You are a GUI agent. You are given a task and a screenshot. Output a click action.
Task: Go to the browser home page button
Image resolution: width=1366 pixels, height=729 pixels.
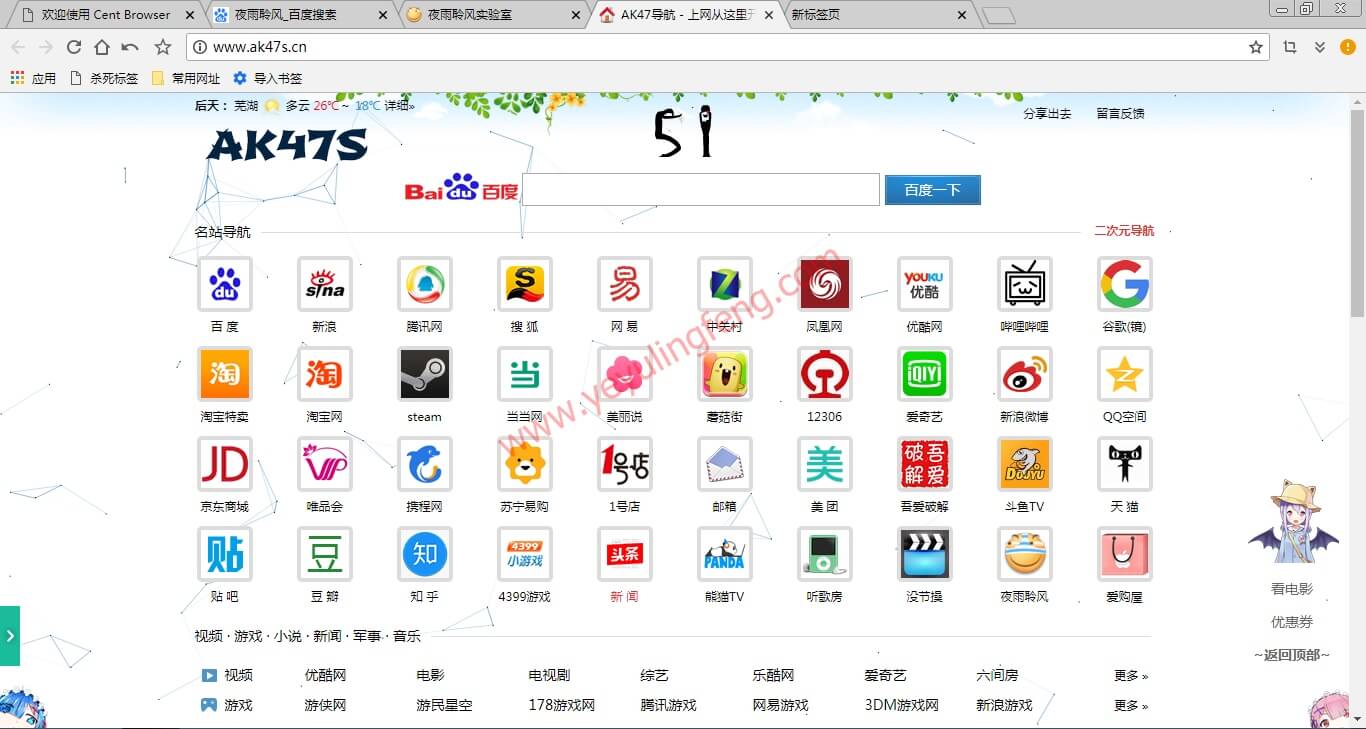coord(102,47)
